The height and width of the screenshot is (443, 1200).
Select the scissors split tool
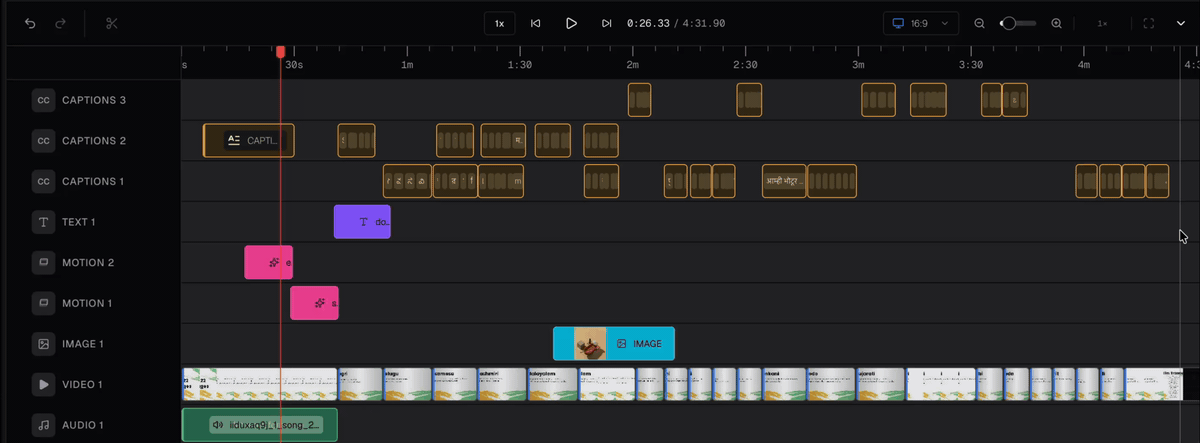111,23
